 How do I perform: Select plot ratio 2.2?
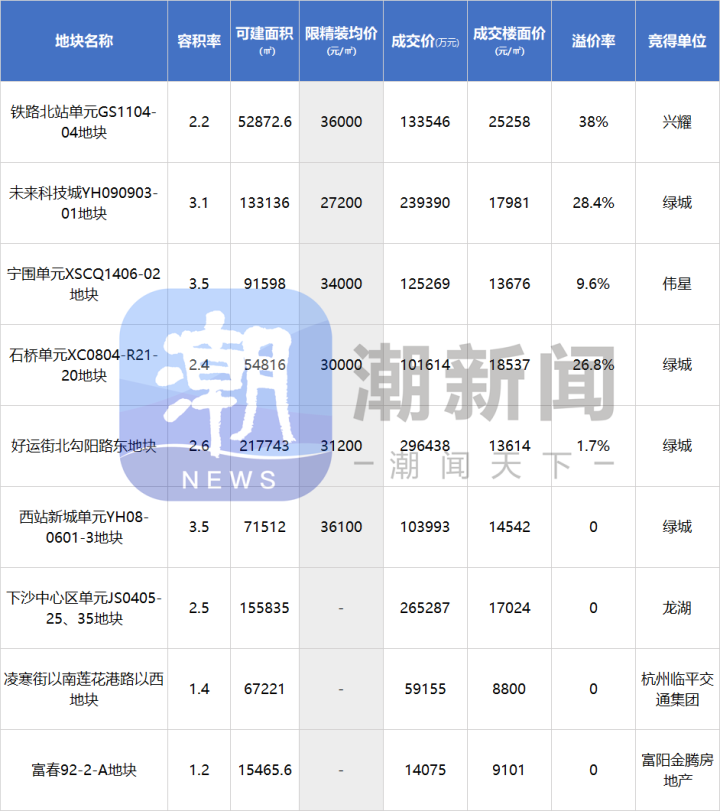pyautogui.click(x=199, y=122)
